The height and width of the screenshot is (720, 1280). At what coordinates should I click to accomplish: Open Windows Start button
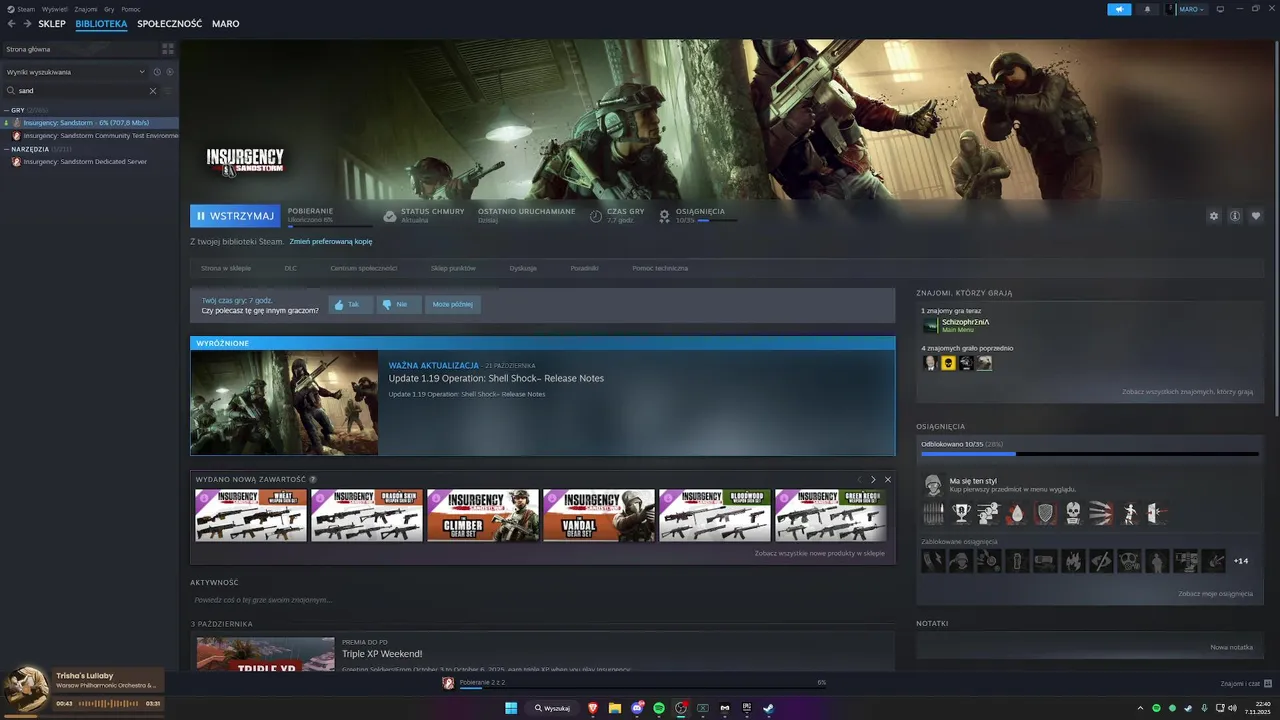[511, 708]
